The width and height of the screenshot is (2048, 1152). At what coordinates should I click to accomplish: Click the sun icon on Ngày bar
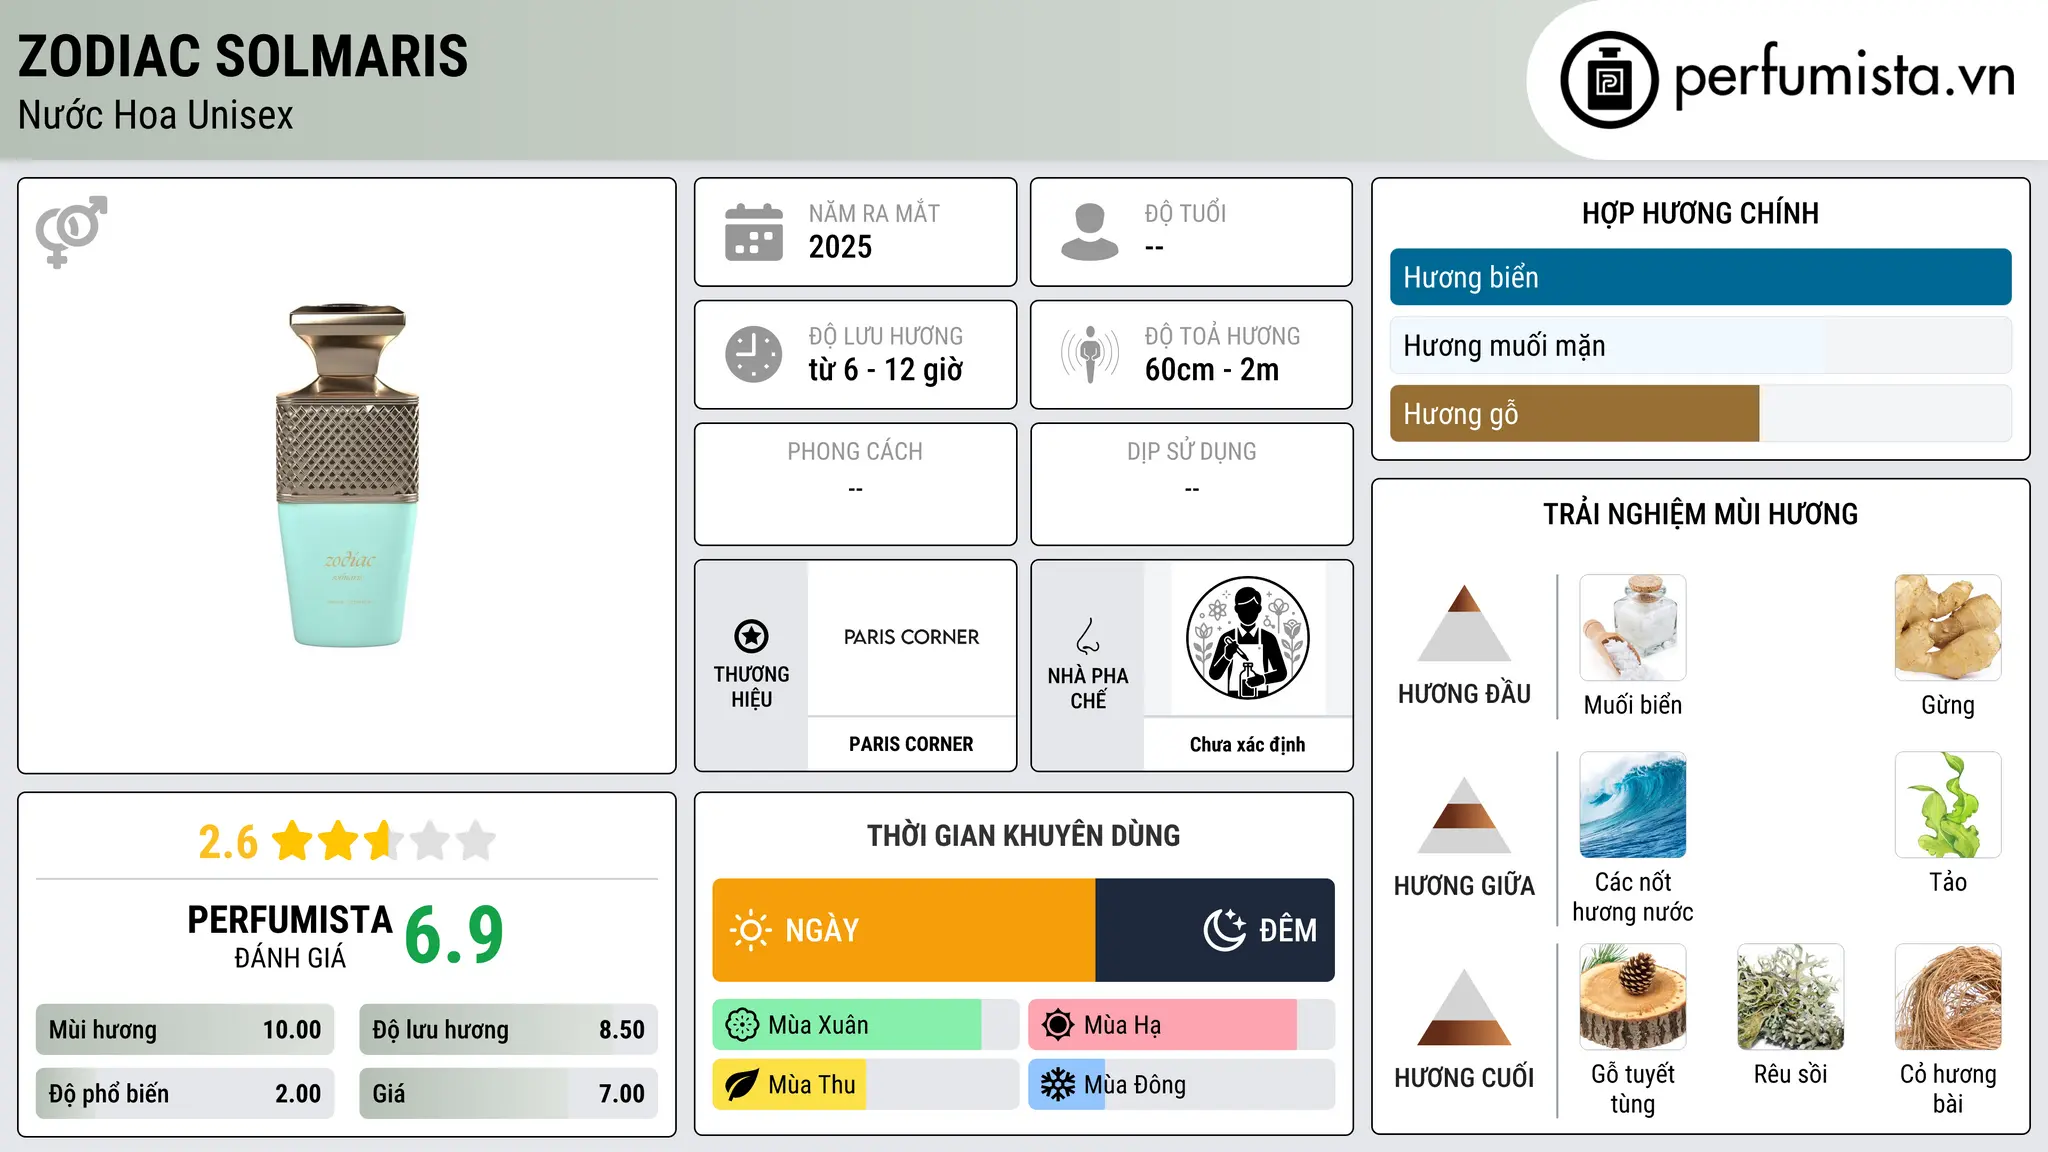750,930
